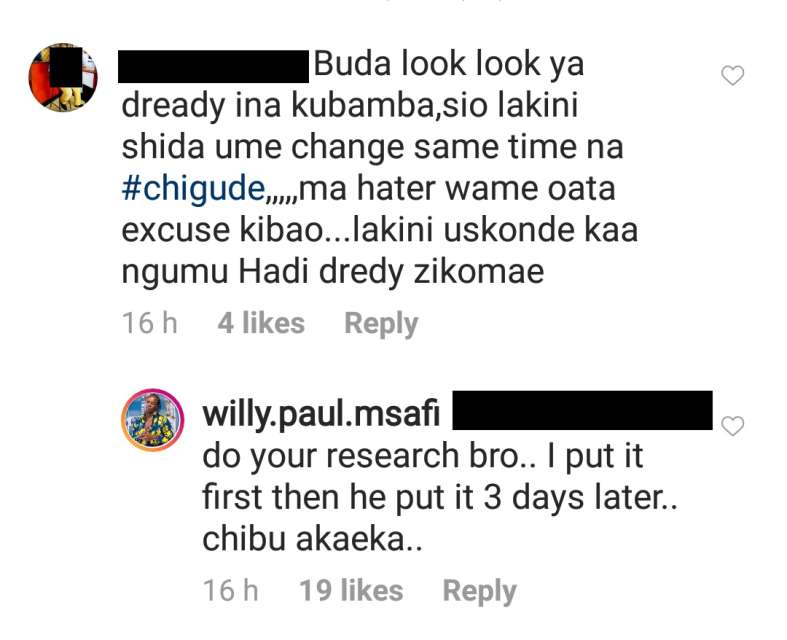Click 'first then he put it 3 days later' line
787x640 pixels.
click(x=439, y=498)
